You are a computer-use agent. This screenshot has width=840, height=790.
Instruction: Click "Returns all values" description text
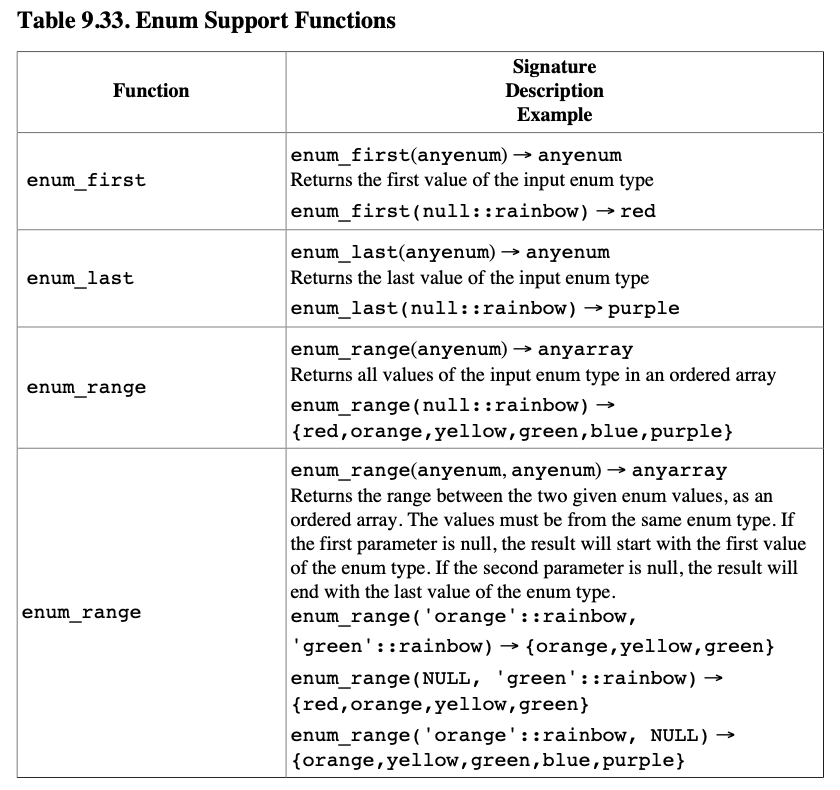pos(533,375)
